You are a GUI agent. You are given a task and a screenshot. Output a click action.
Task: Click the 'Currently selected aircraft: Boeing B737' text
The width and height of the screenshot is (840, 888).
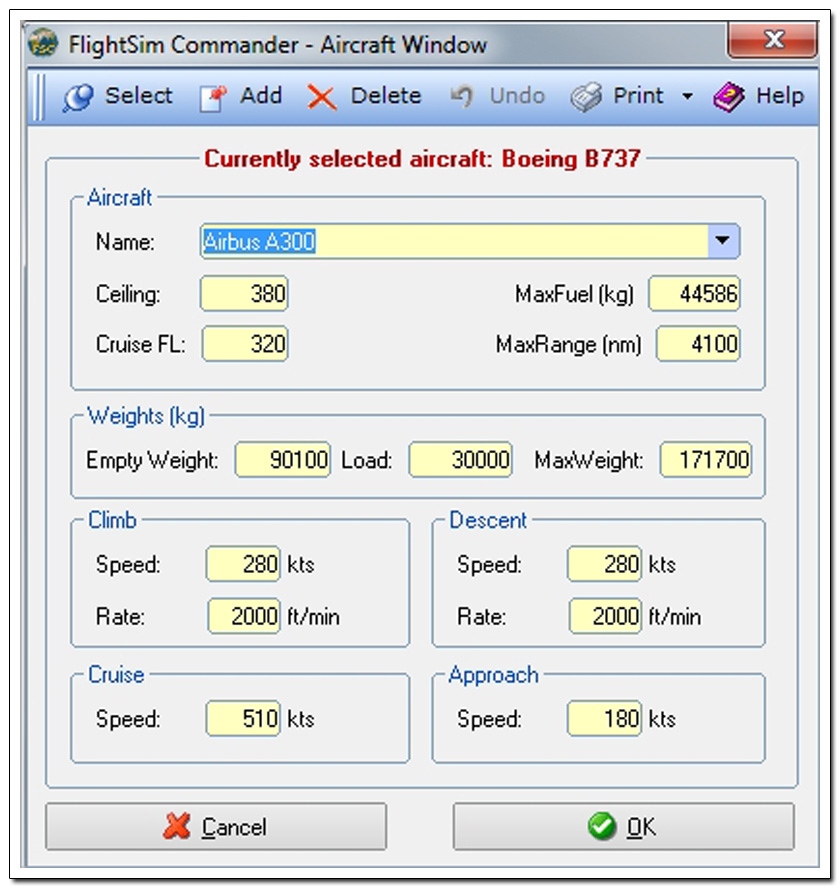[x=422, y=159]
